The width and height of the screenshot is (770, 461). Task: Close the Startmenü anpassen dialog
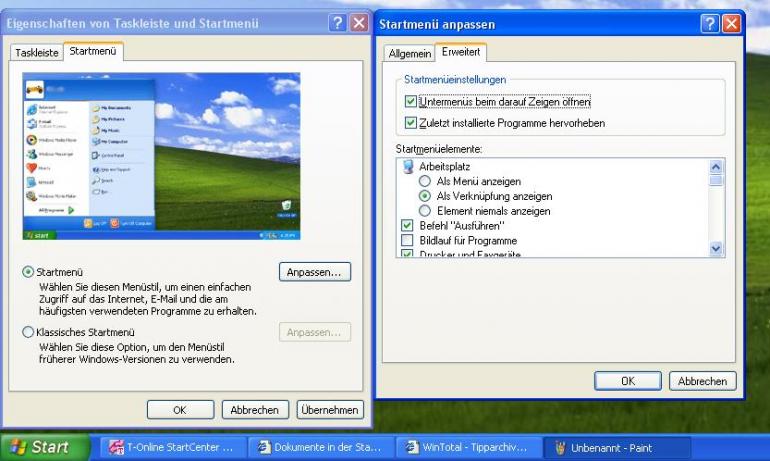pyautogui.click(x=732, y=24)
